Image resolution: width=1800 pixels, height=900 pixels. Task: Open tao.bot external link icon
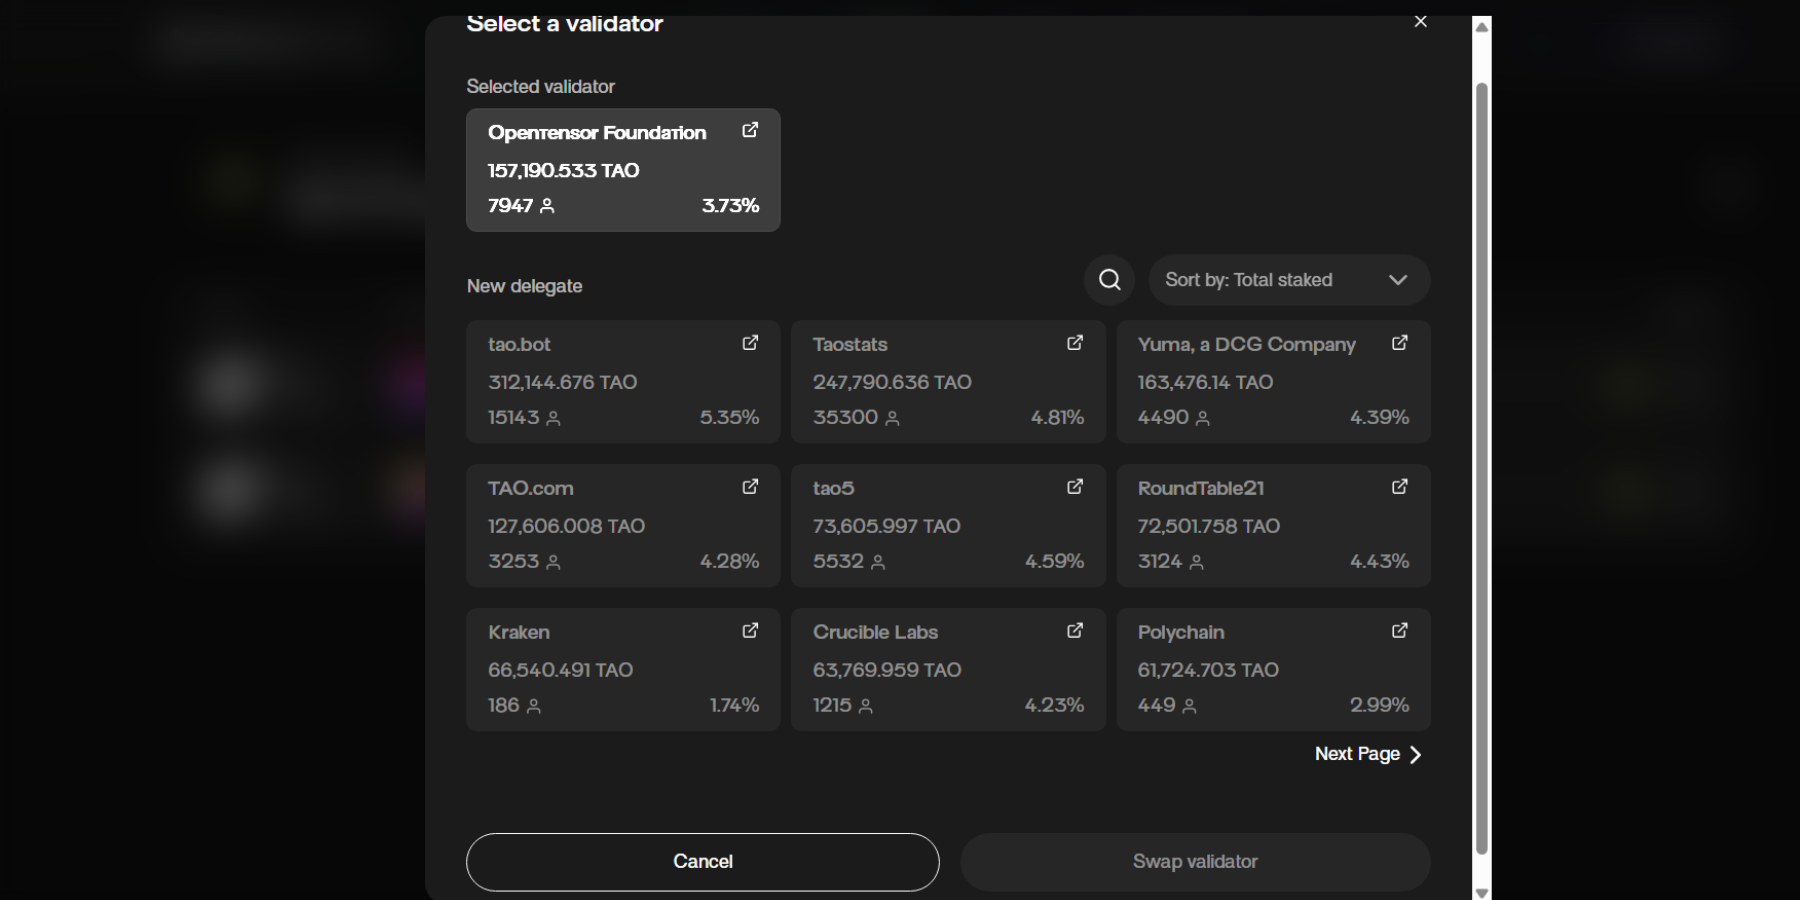coord(750,343)
